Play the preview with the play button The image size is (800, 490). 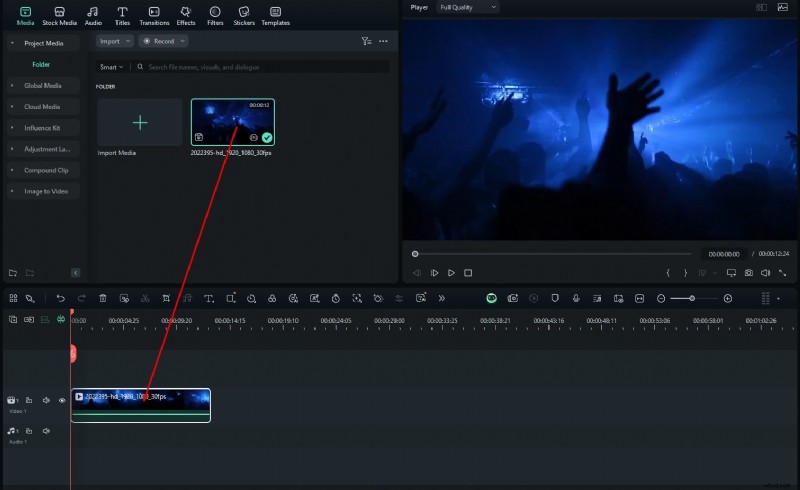coord(451,273)
